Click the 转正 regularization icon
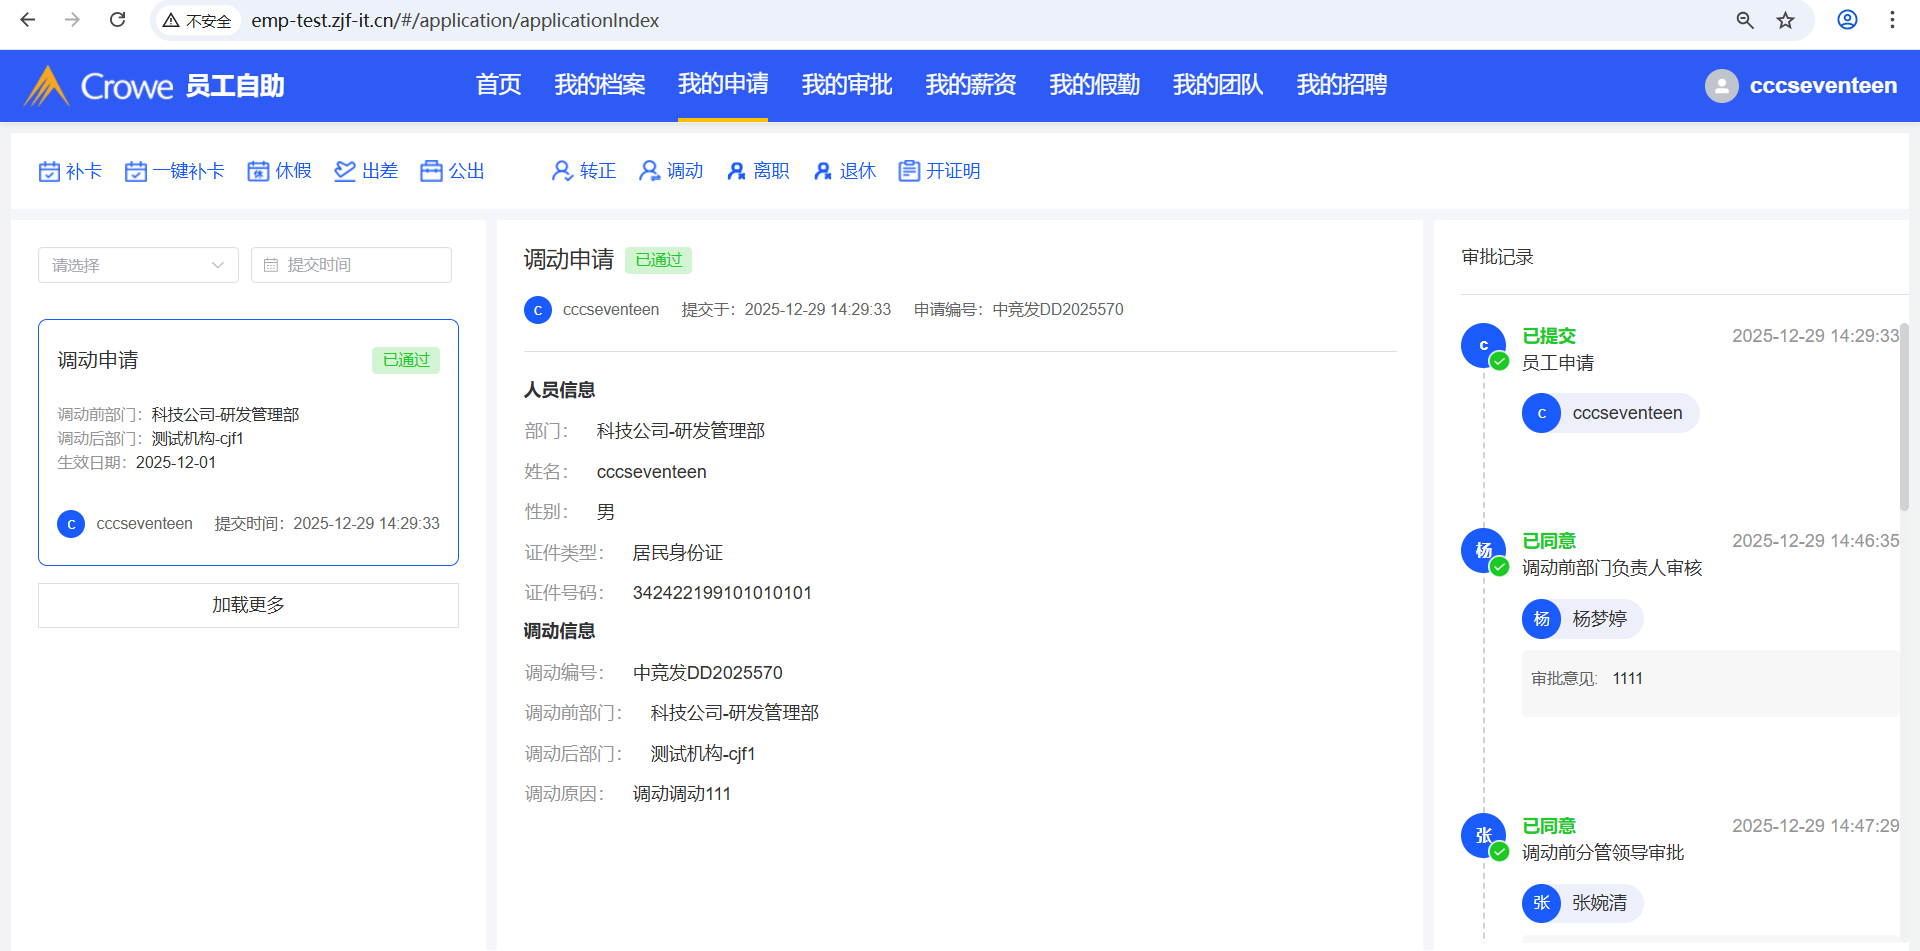 pos(562,172)
